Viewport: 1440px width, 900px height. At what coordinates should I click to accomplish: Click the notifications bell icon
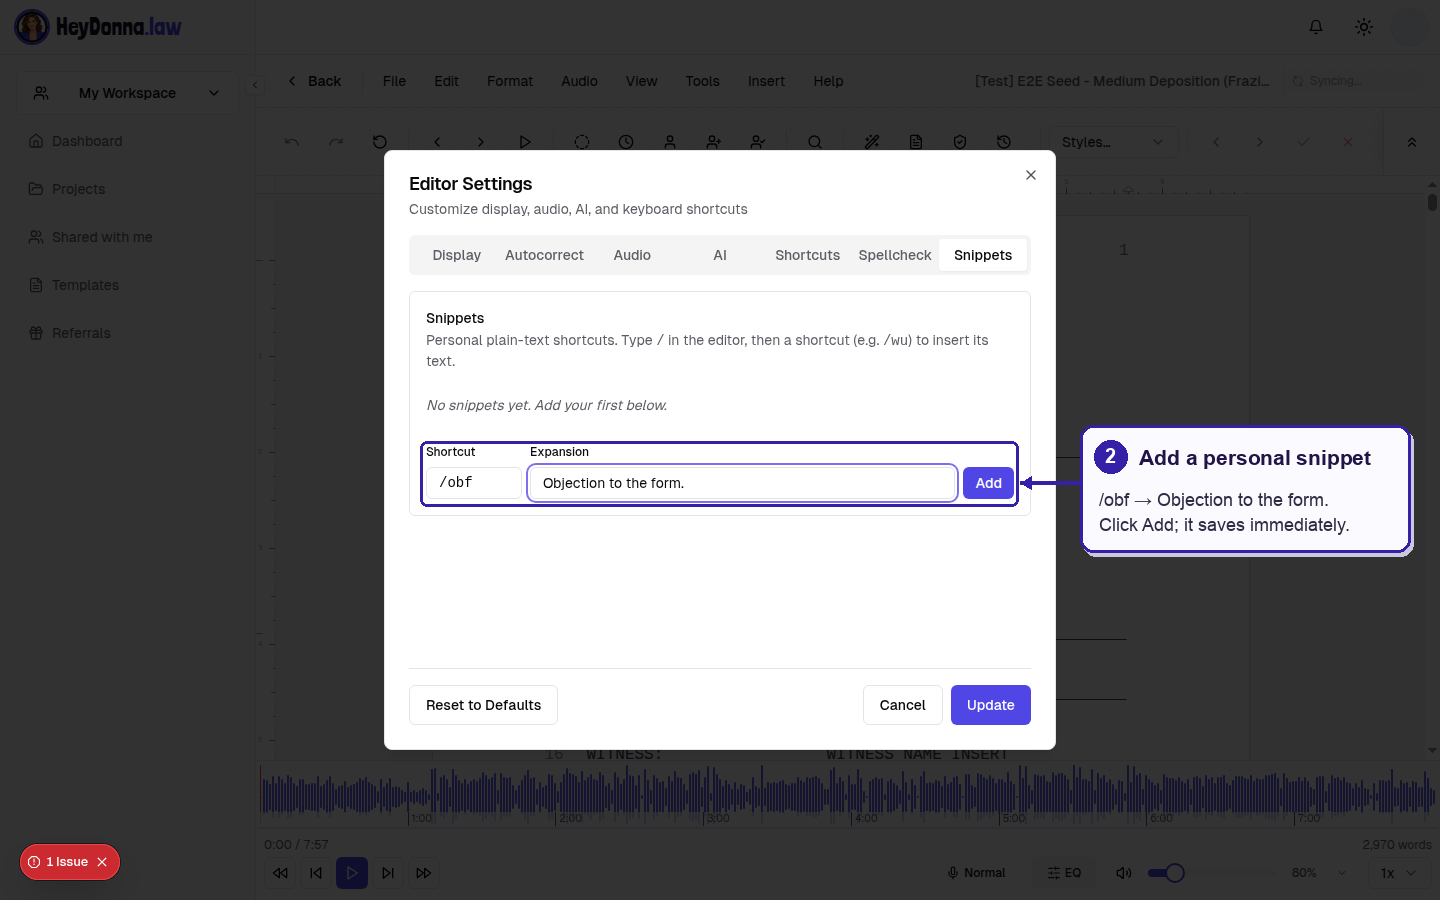(x=1316, y=27)
